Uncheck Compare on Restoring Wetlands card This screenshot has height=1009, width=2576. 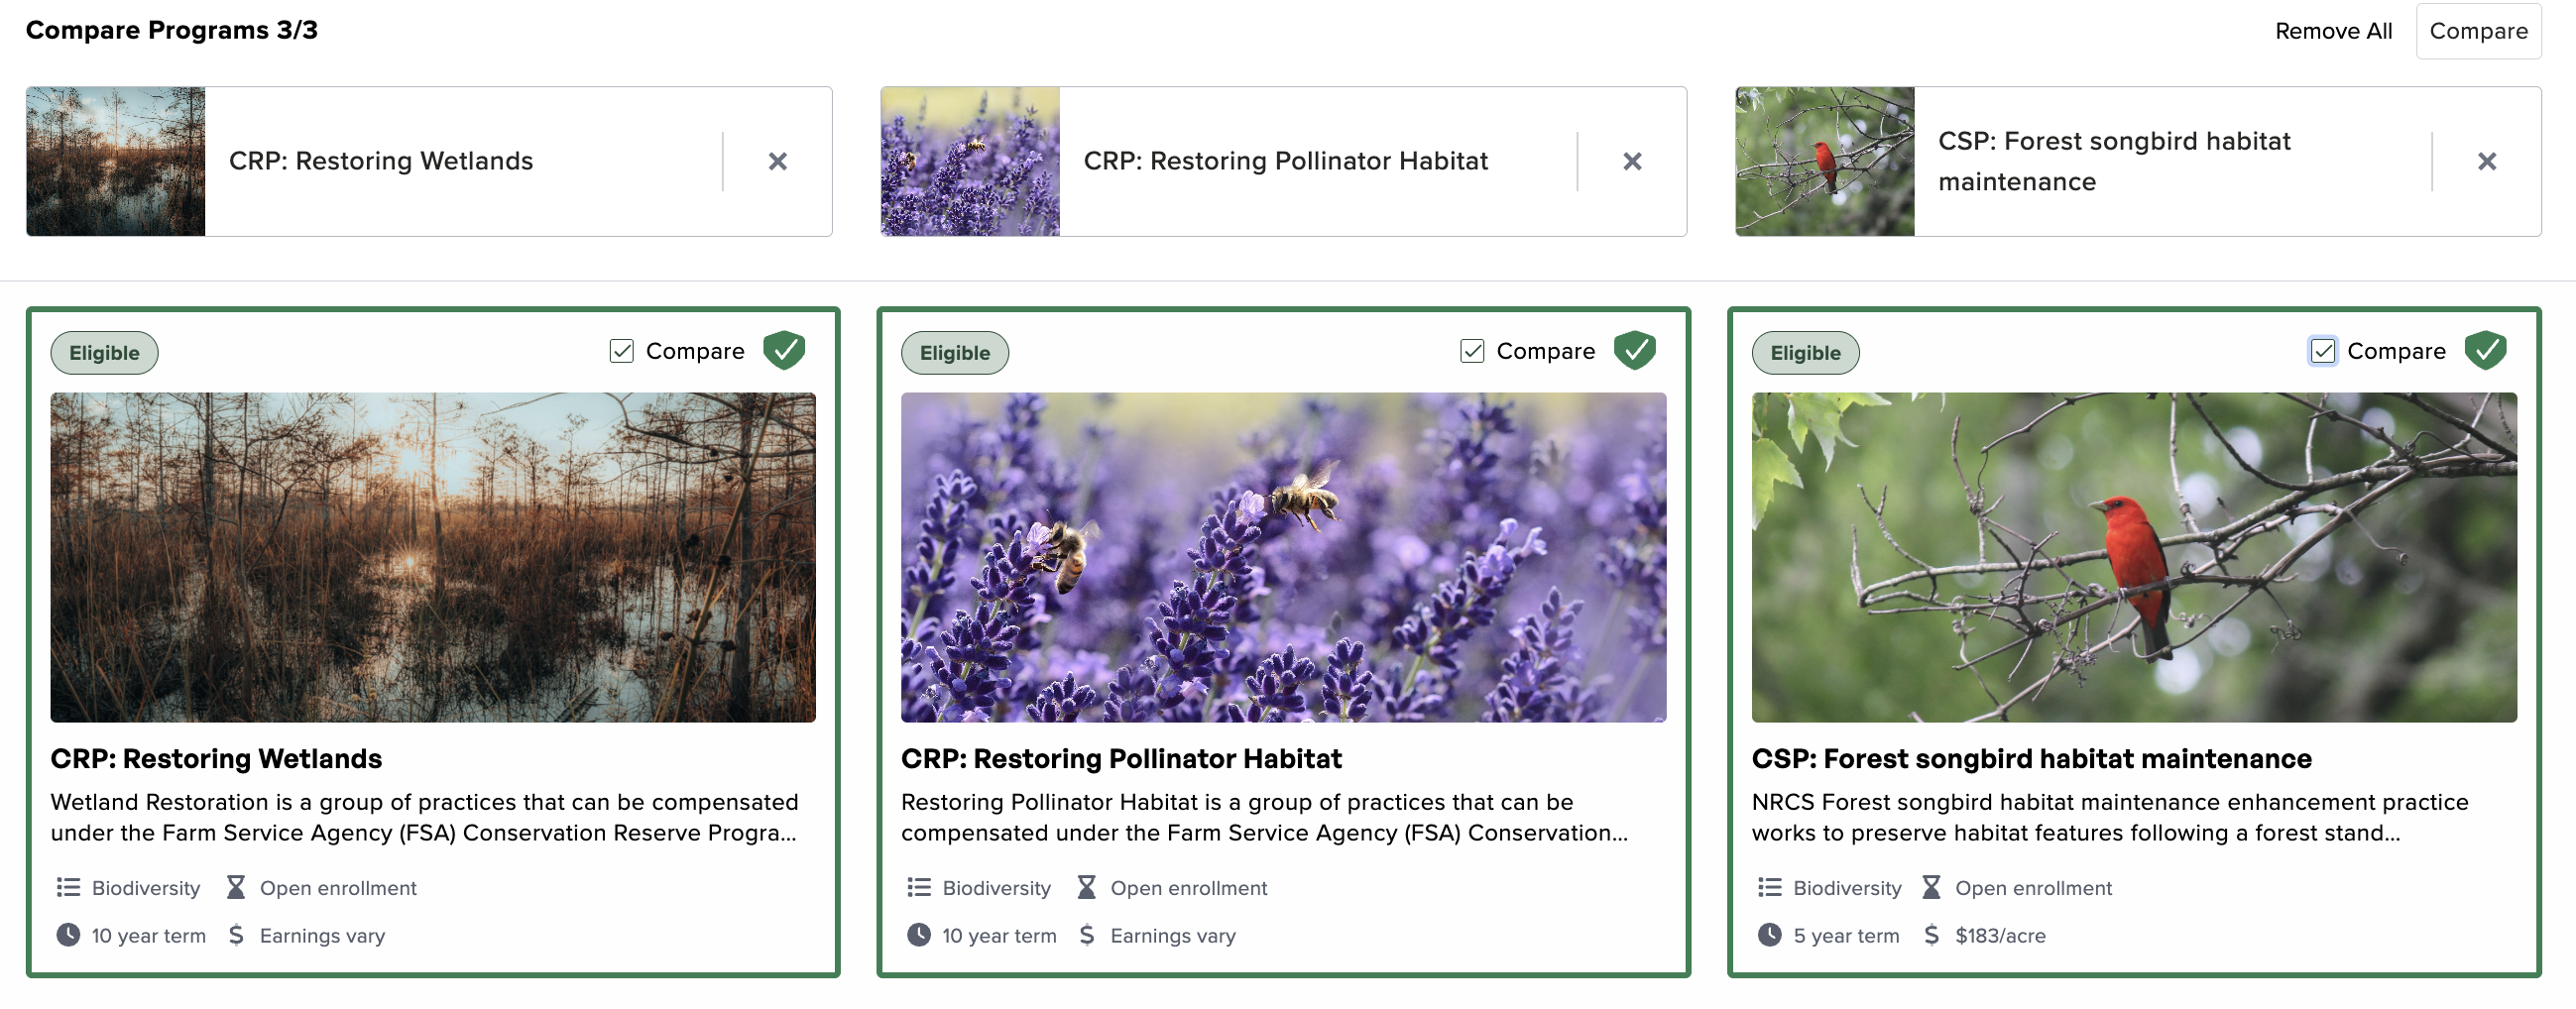(x=622, y=351)
